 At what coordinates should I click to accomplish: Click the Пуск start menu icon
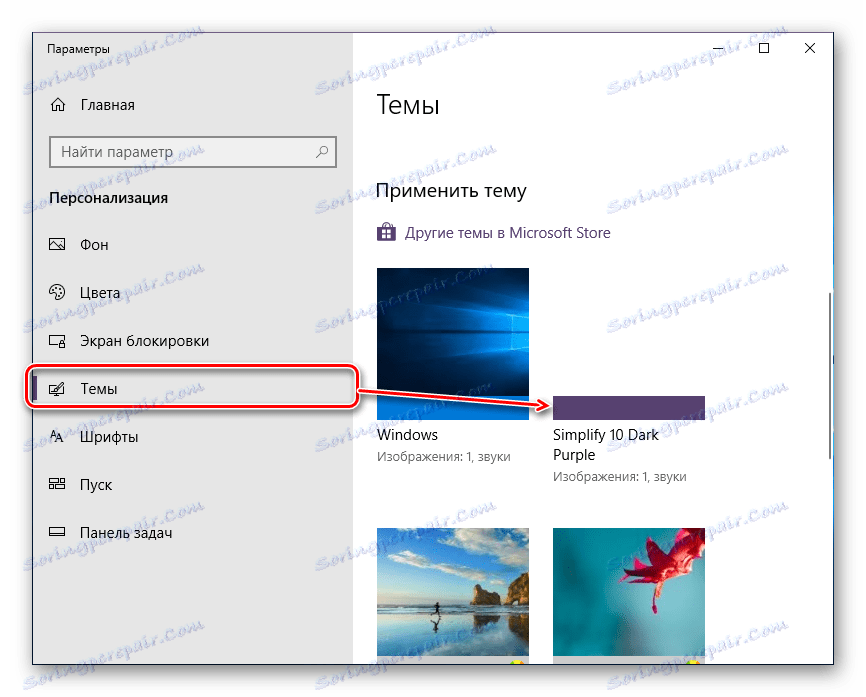tap(59, 484)
